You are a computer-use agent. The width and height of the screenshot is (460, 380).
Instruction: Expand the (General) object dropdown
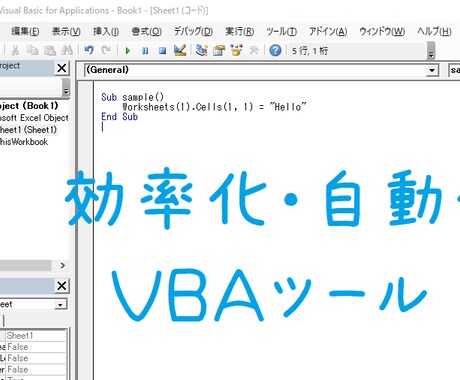tap(432, 70)
